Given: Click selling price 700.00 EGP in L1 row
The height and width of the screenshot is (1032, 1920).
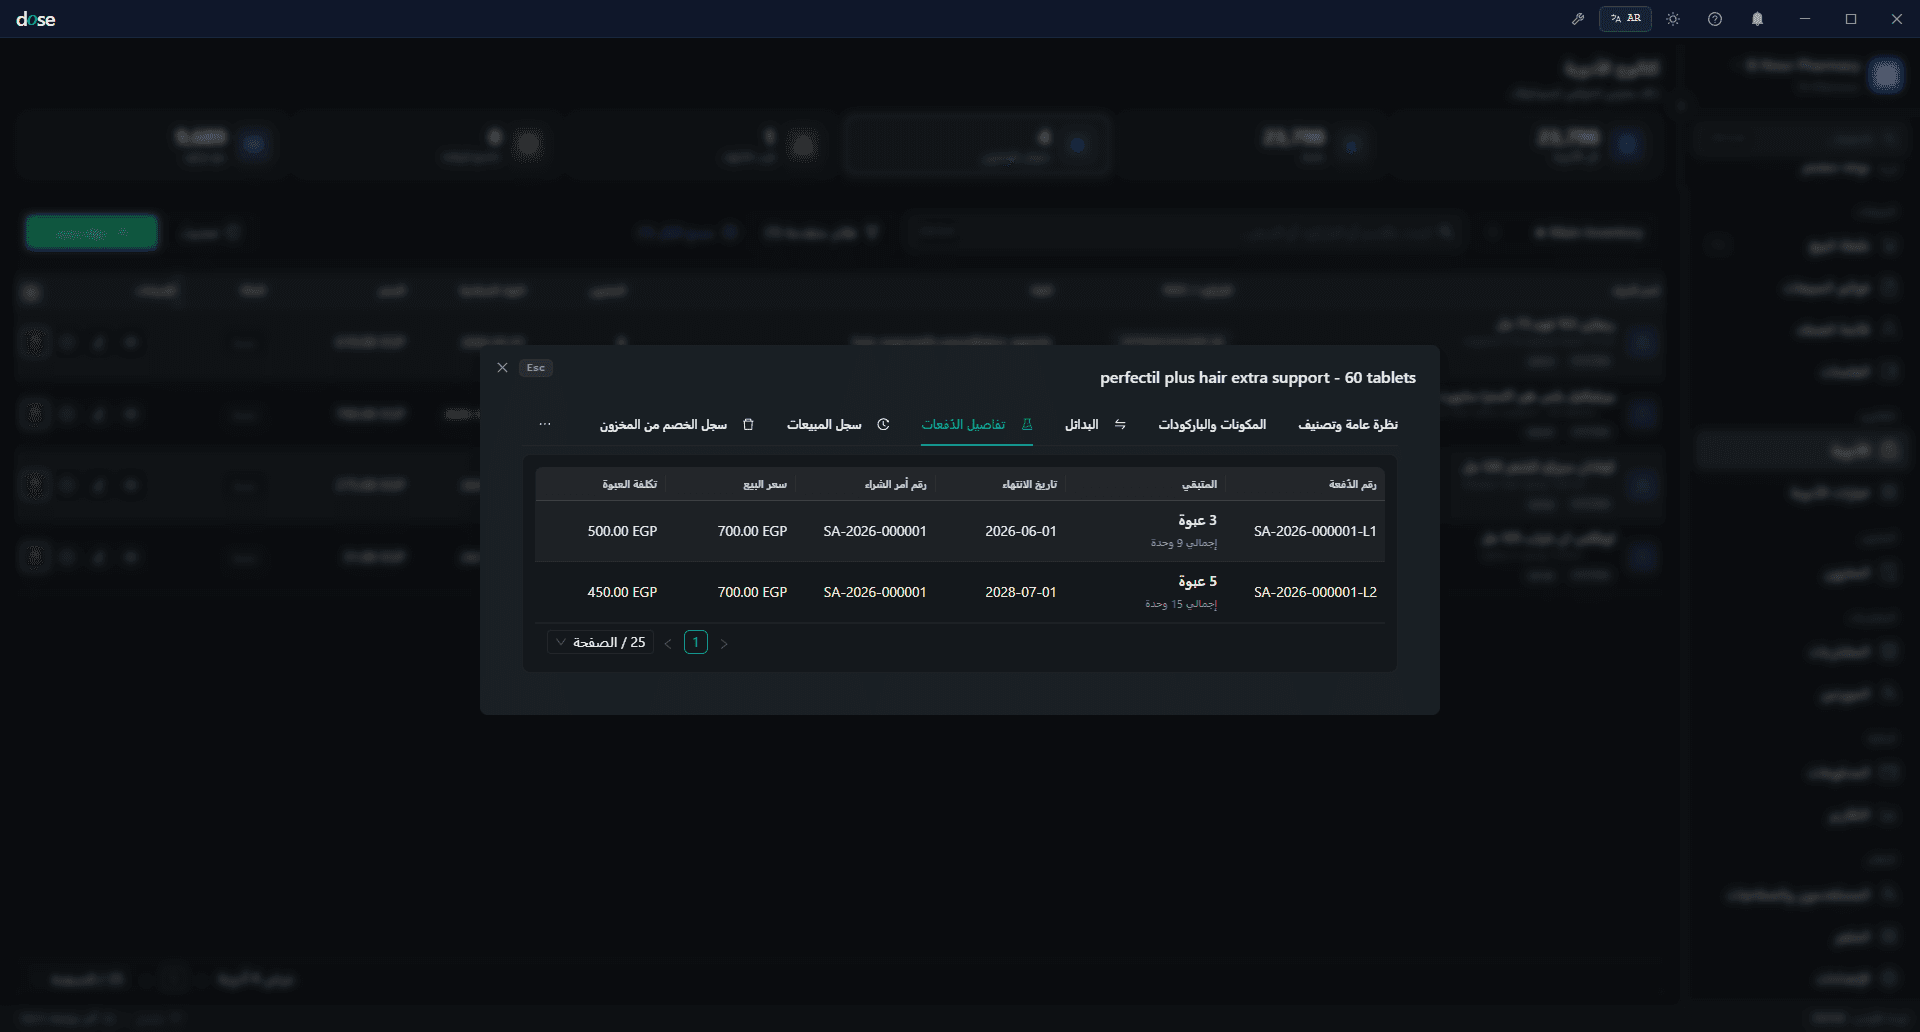Looking at the screenshot, I should click(x=752, y=531).
